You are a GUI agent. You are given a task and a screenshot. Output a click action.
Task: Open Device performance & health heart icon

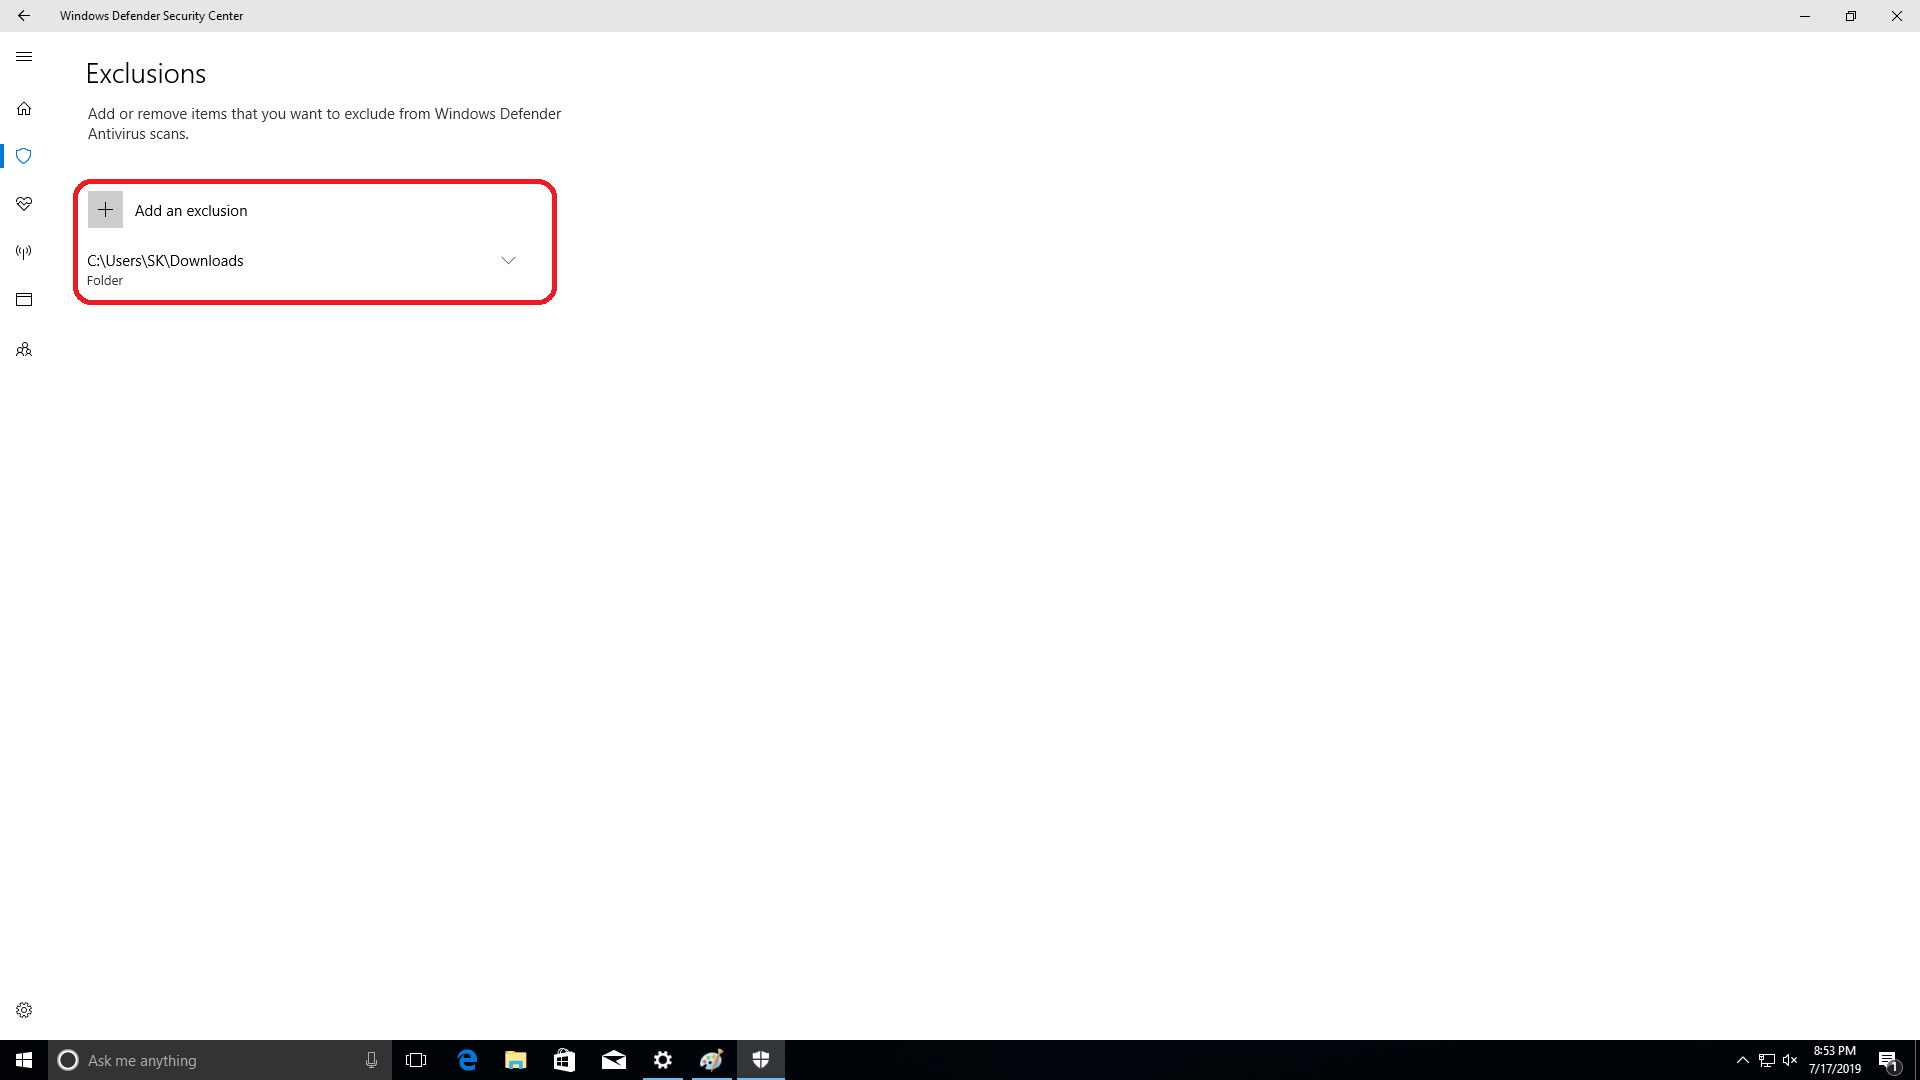(x=24, y=204)
